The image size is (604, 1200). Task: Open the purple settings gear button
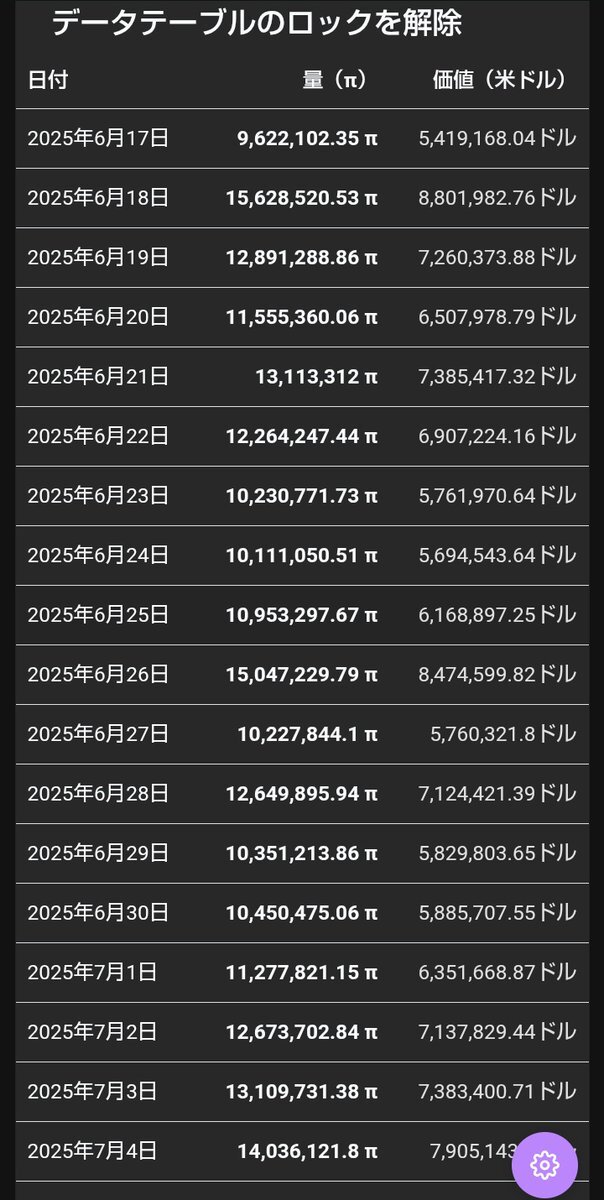click(544, 1165)
